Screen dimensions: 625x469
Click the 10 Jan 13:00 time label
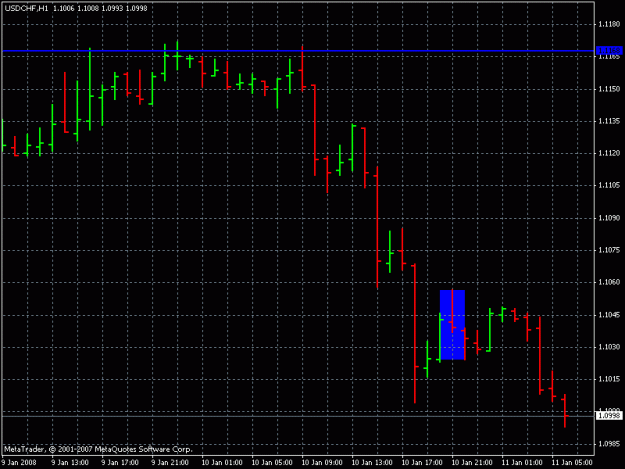pyautogui.click(x=372, y=463)
